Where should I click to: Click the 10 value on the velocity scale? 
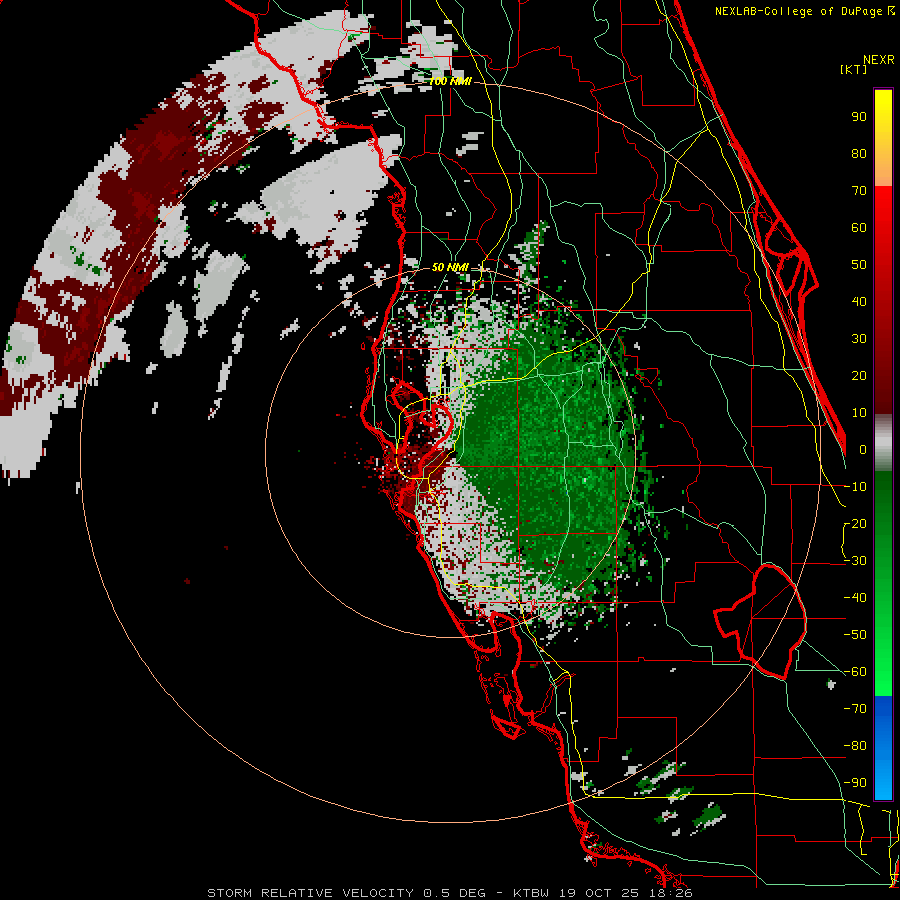click(859, 413)
